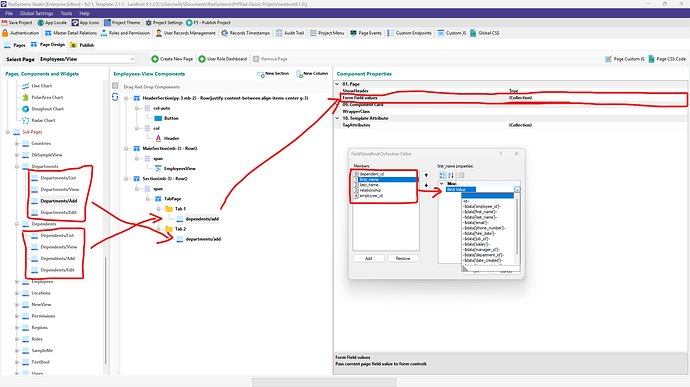This screenshot has width=690, height=387.
Task: Select dependents/add under Tab 1
Action: coord(202,219)
